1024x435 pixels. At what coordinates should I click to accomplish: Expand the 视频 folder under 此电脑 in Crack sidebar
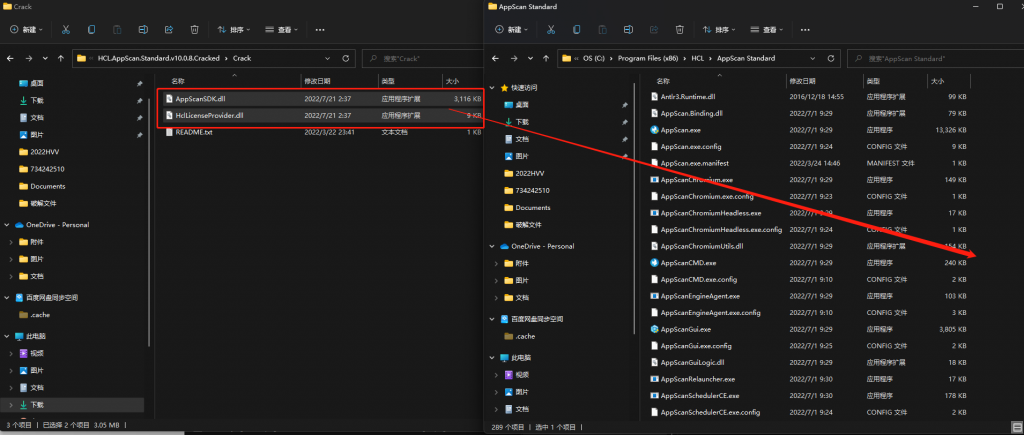(11, 354)
